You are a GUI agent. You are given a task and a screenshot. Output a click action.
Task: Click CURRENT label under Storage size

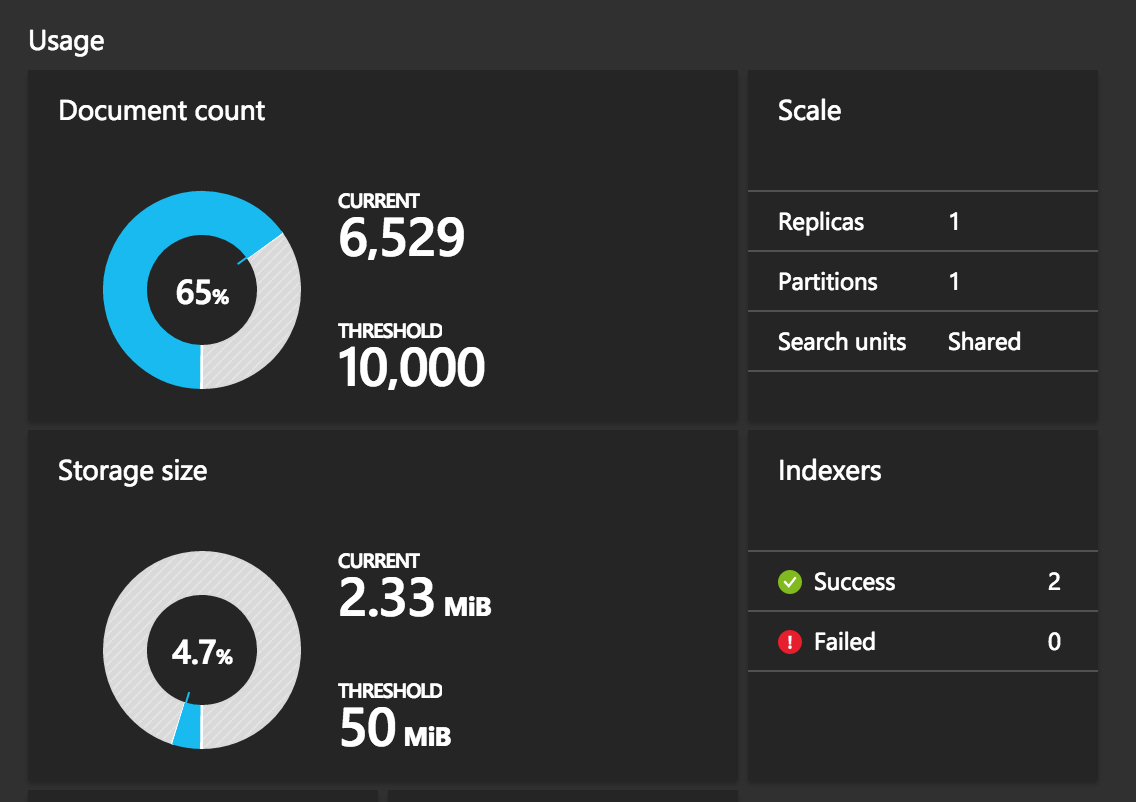[x=378, y=561]
